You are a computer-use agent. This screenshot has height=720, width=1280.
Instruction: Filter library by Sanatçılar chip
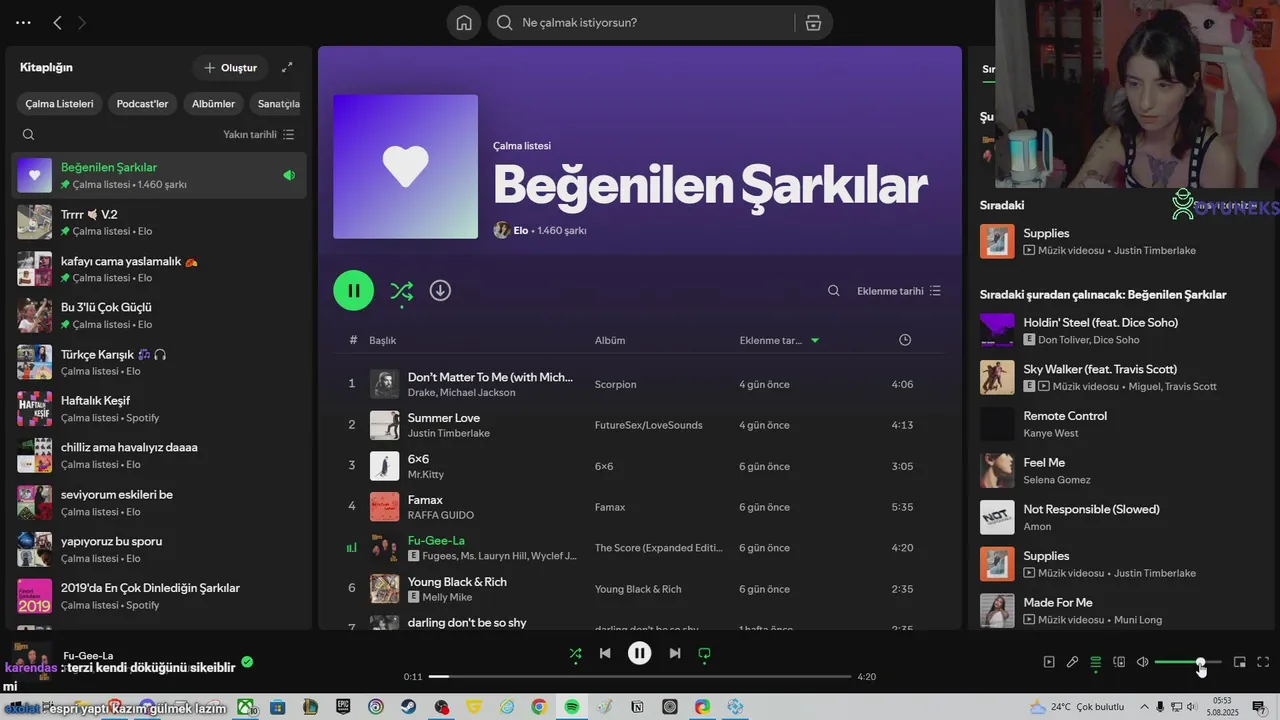point(277,103)
